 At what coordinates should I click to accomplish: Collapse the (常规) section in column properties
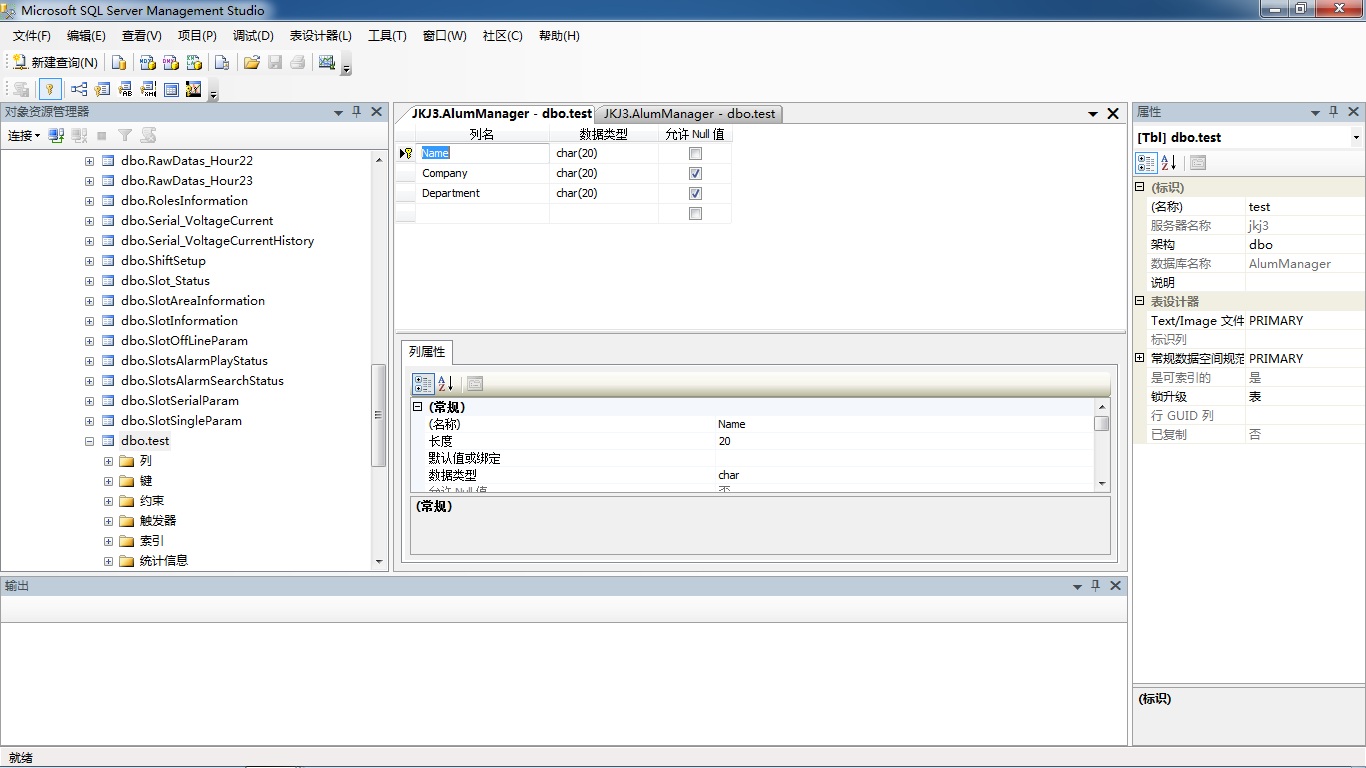click(418, 407)
